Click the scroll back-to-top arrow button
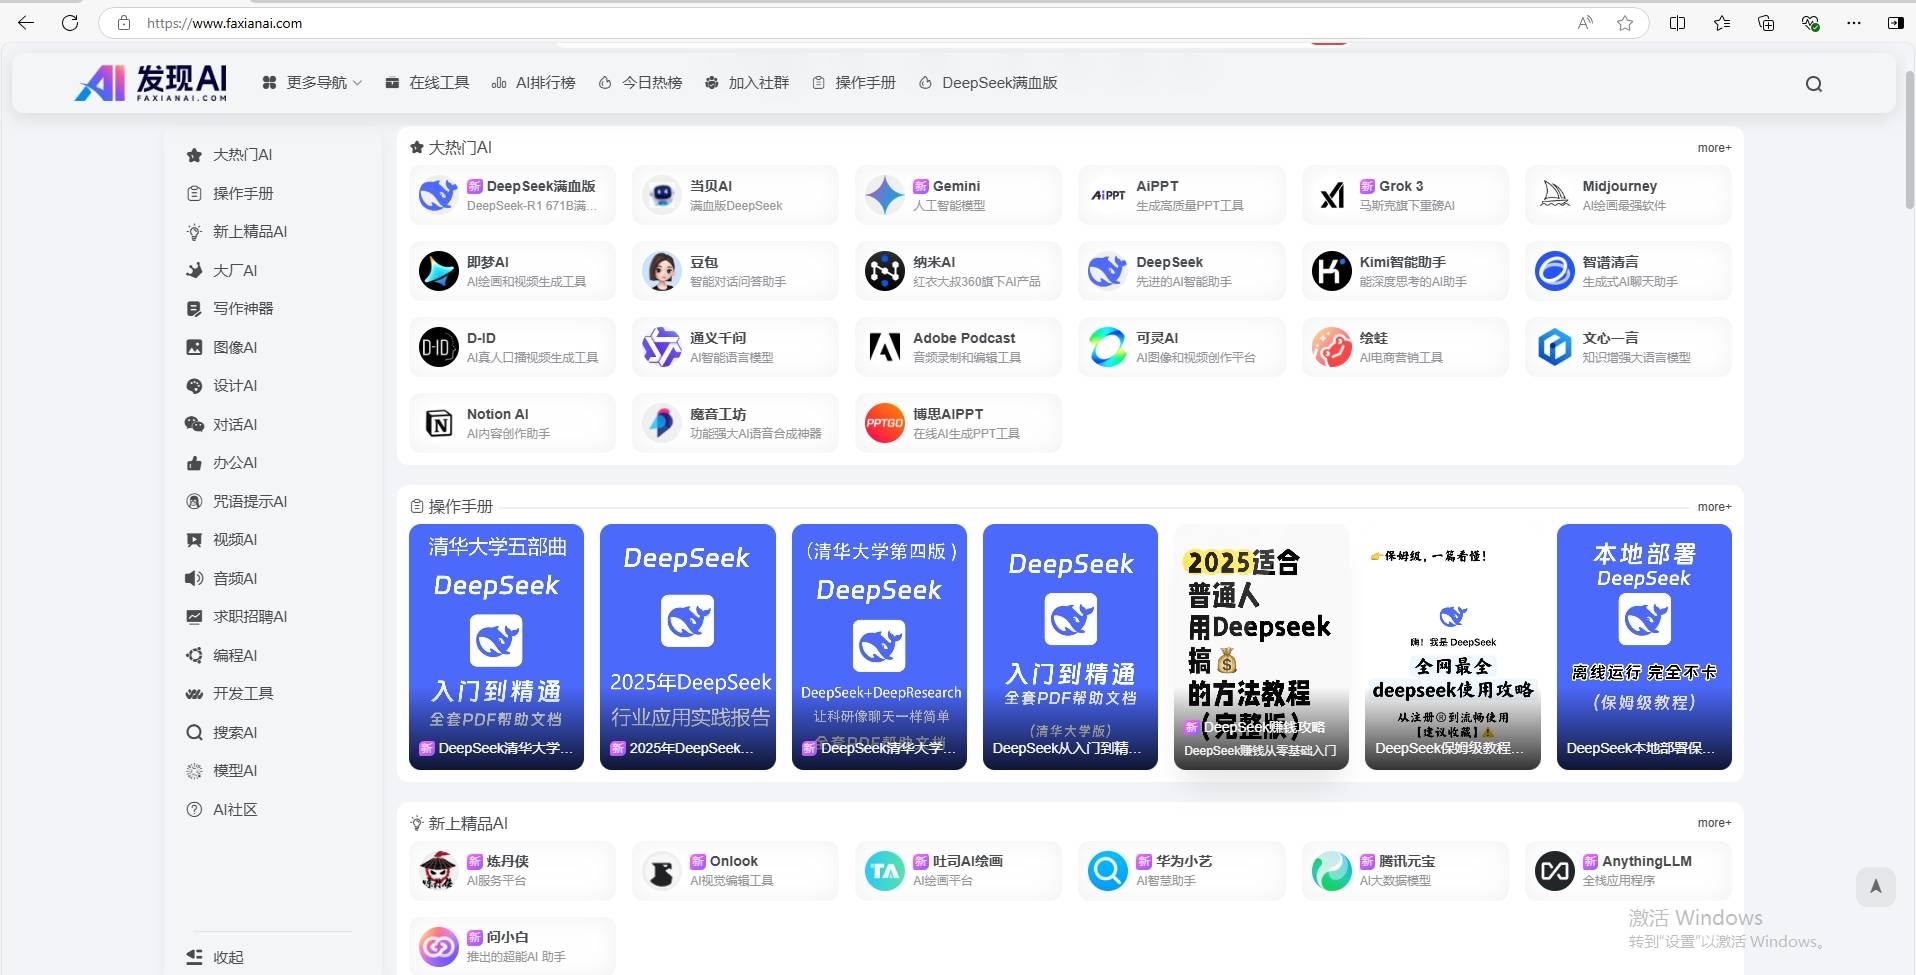 pyautogui.click(x=1875, y=886)
